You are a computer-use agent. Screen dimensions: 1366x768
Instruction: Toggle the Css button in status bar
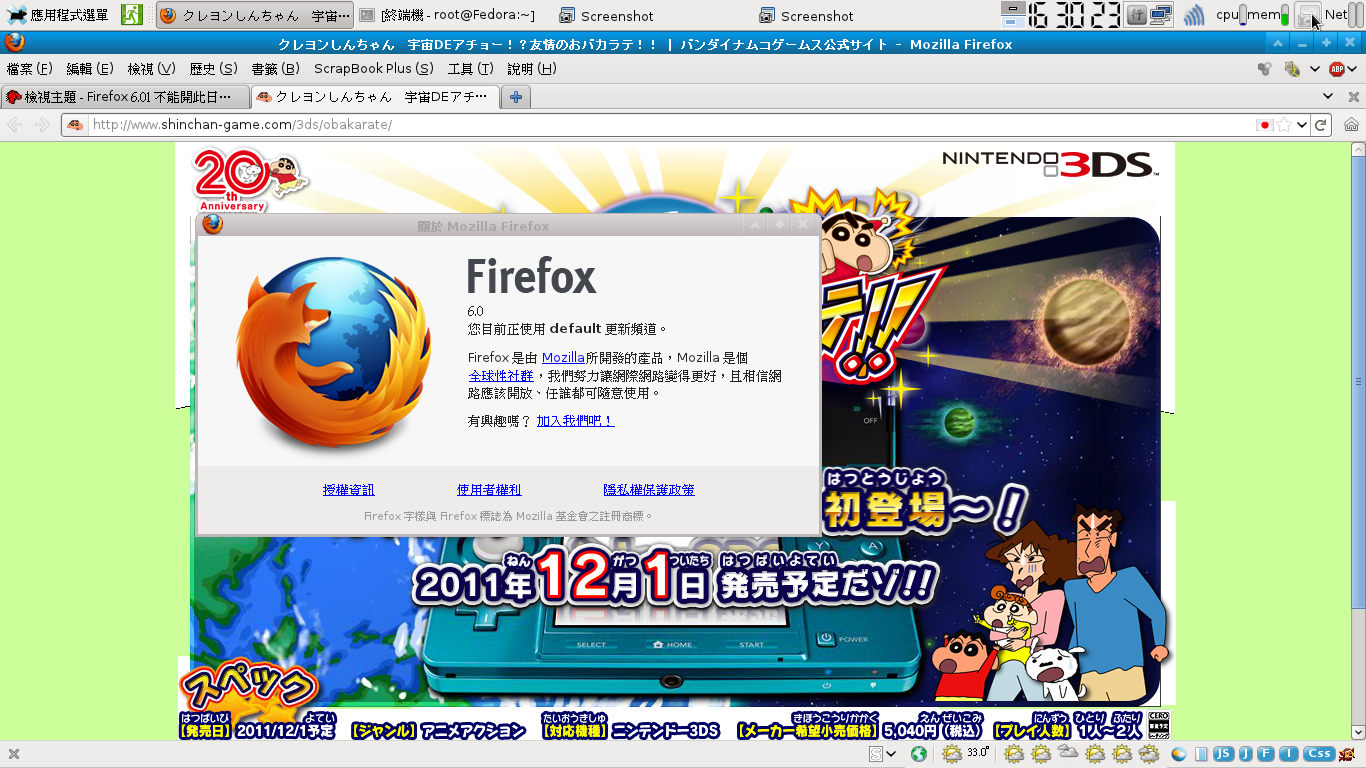tap(1318, 754)
